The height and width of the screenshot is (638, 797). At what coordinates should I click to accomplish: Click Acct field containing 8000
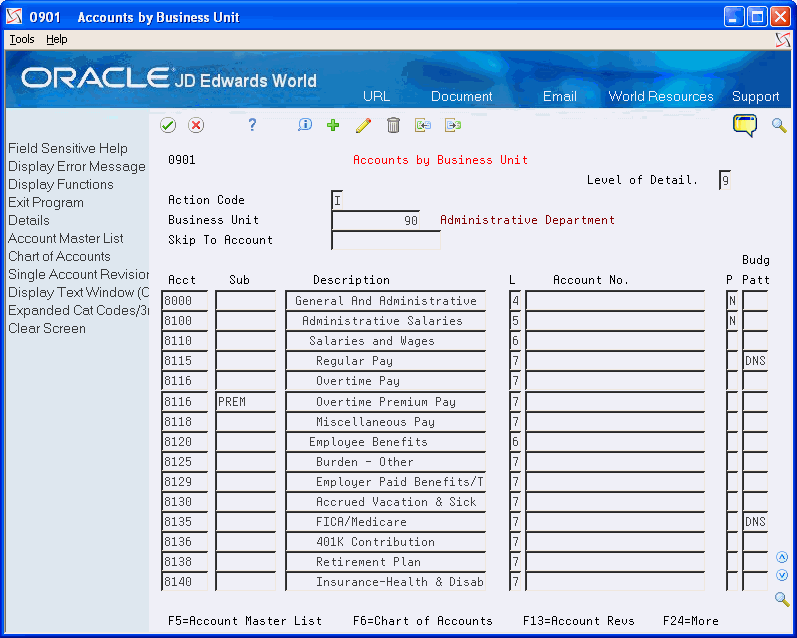point(185,300)
